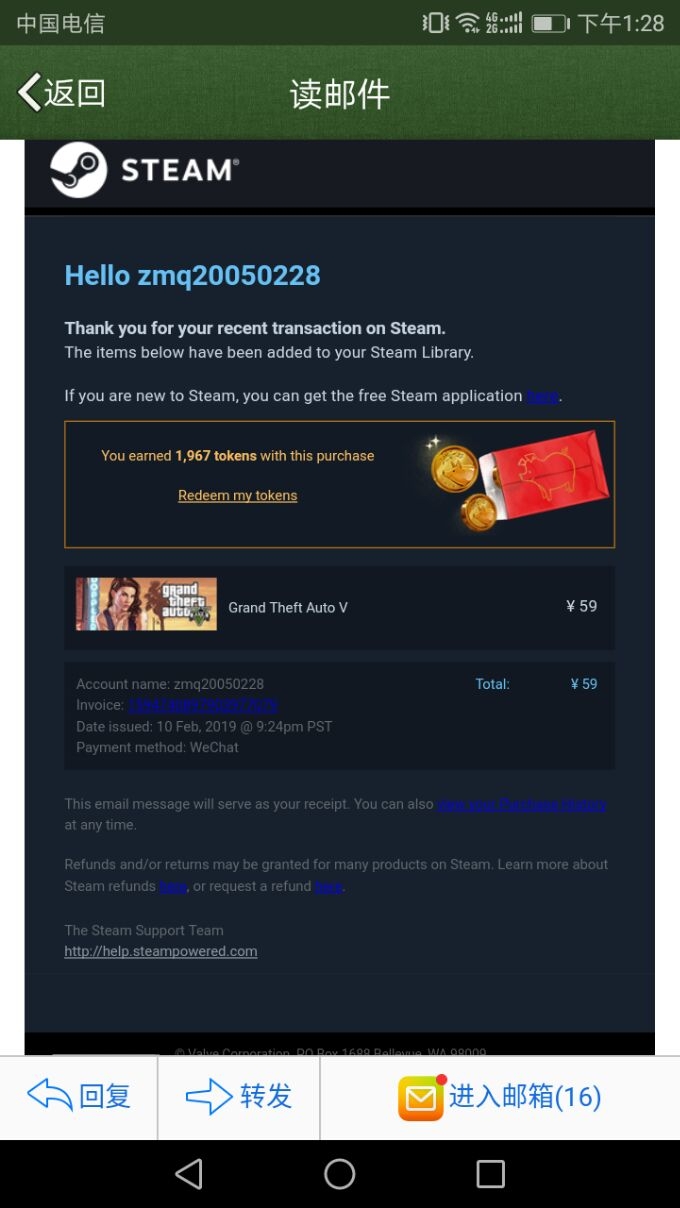Click the Steam logo icon
This screenshot has width=680, height=1208.
[x=79, y=170]
